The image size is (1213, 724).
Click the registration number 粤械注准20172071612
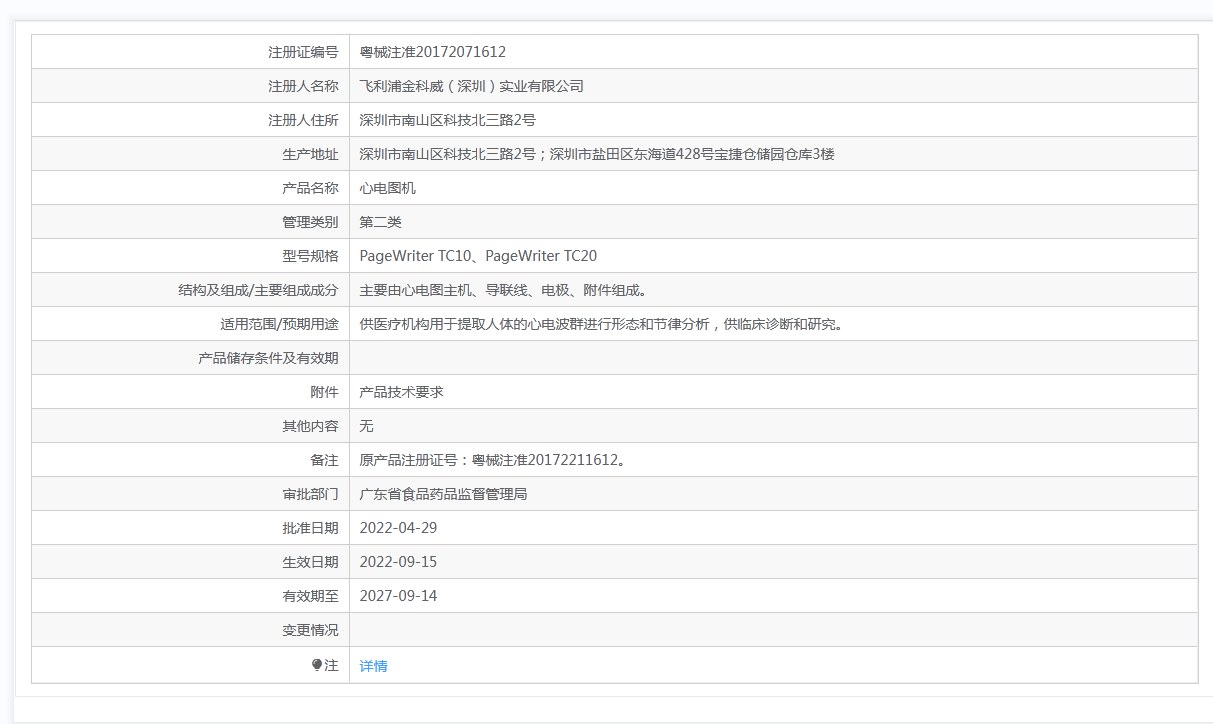(432, 52)
